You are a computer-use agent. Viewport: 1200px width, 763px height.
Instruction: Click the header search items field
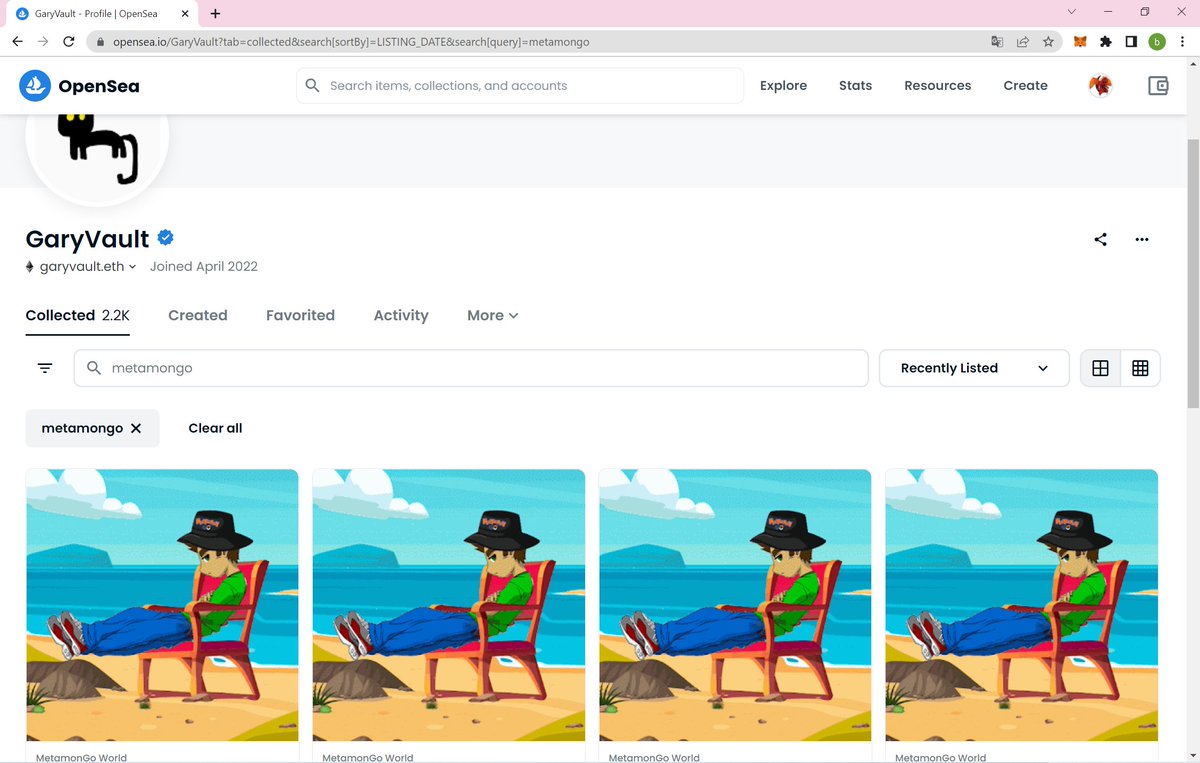point(520,86)
